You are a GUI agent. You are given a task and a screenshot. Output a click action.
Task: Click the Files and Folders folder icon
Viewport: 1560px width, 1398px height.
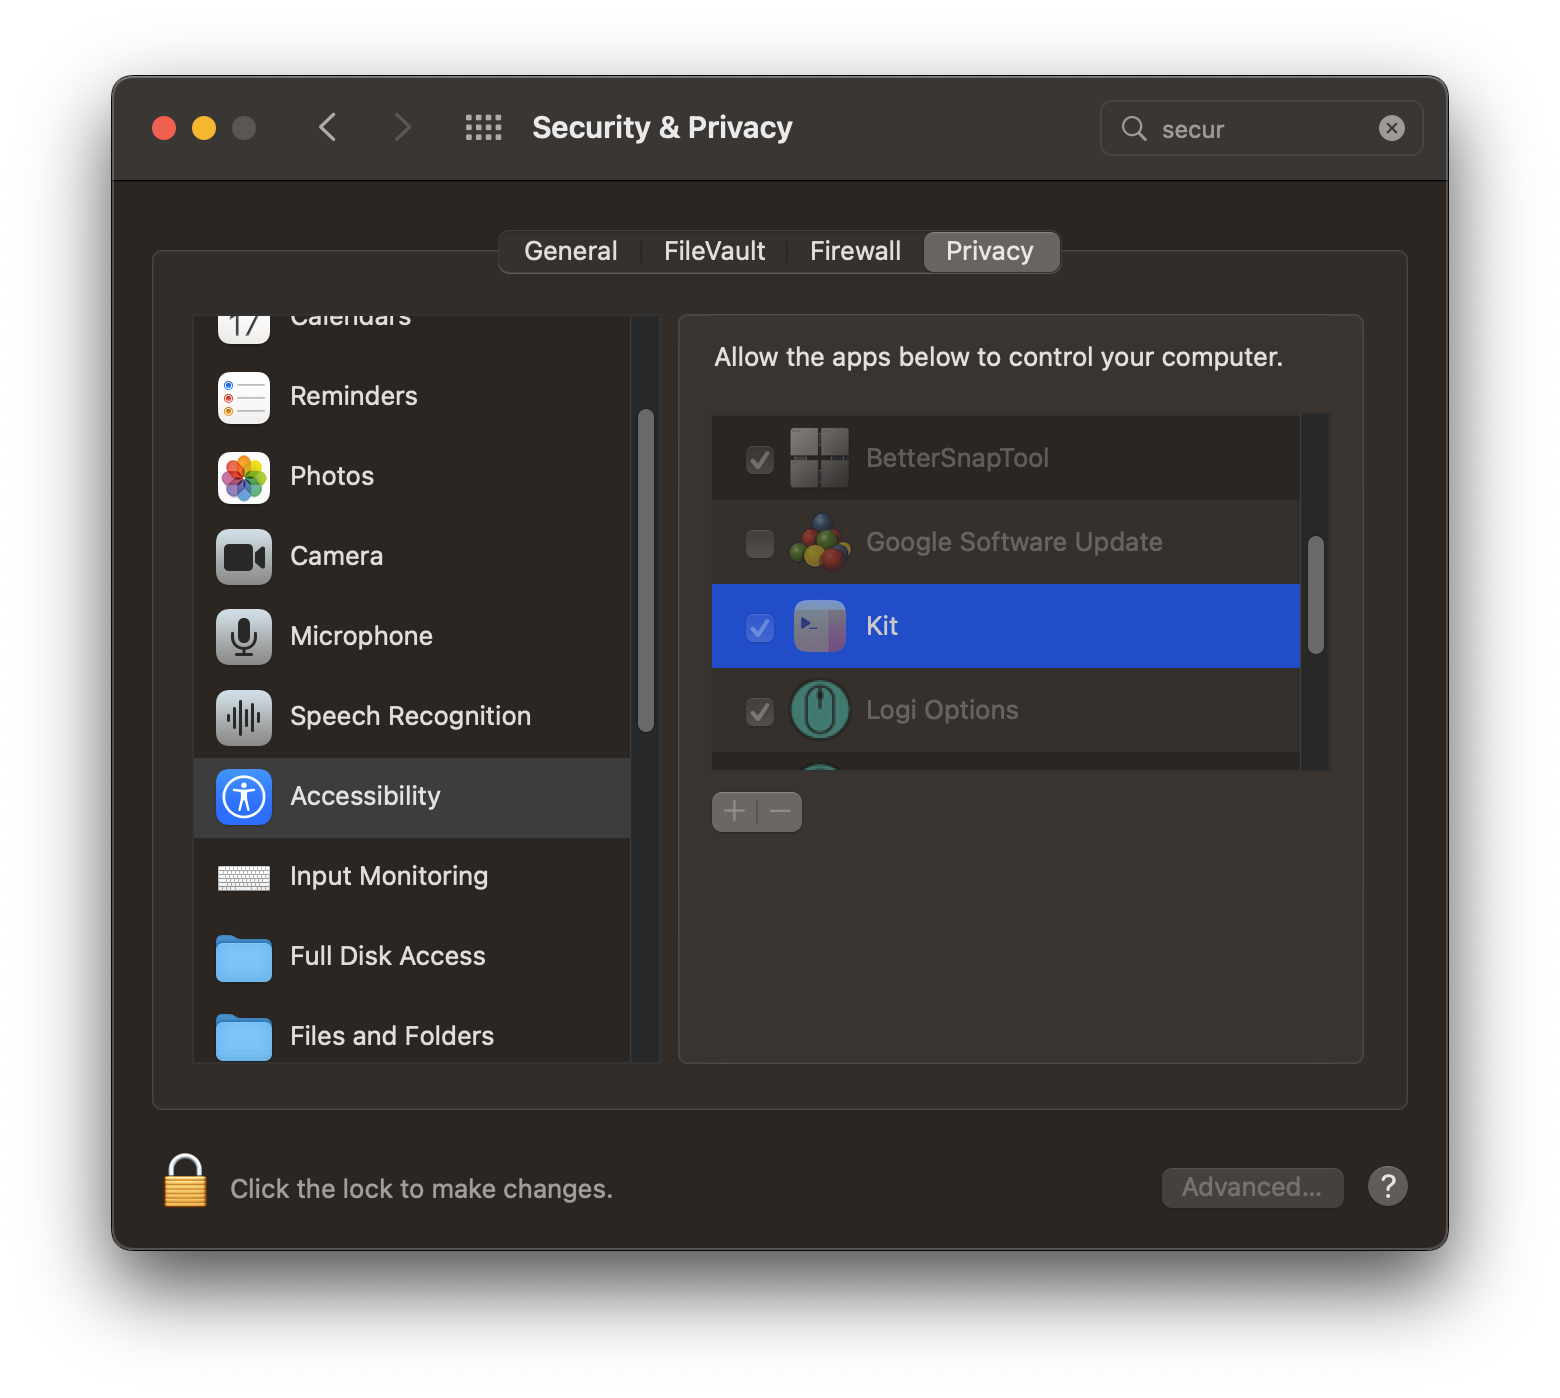pos(244,1037)
